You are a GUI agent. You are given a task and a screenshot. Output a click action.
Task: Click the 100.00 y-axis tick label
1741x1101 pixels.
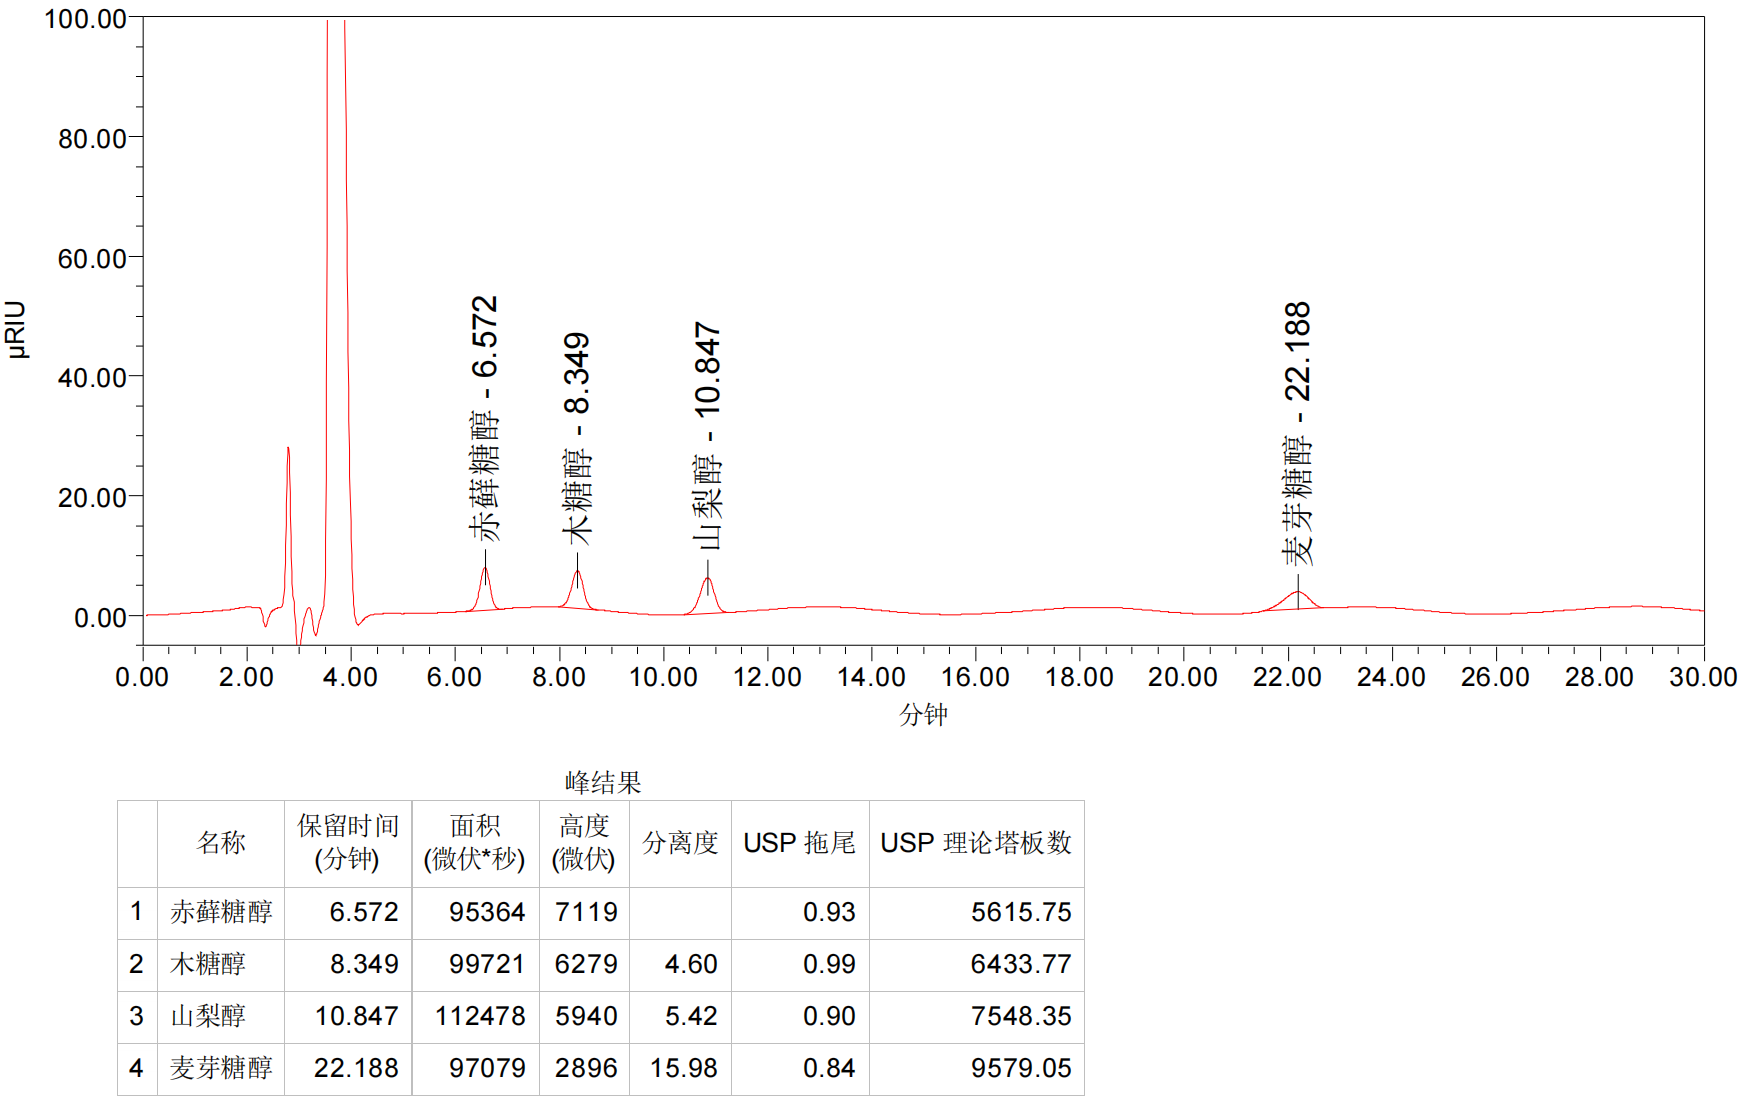click(x=86, y=19)
